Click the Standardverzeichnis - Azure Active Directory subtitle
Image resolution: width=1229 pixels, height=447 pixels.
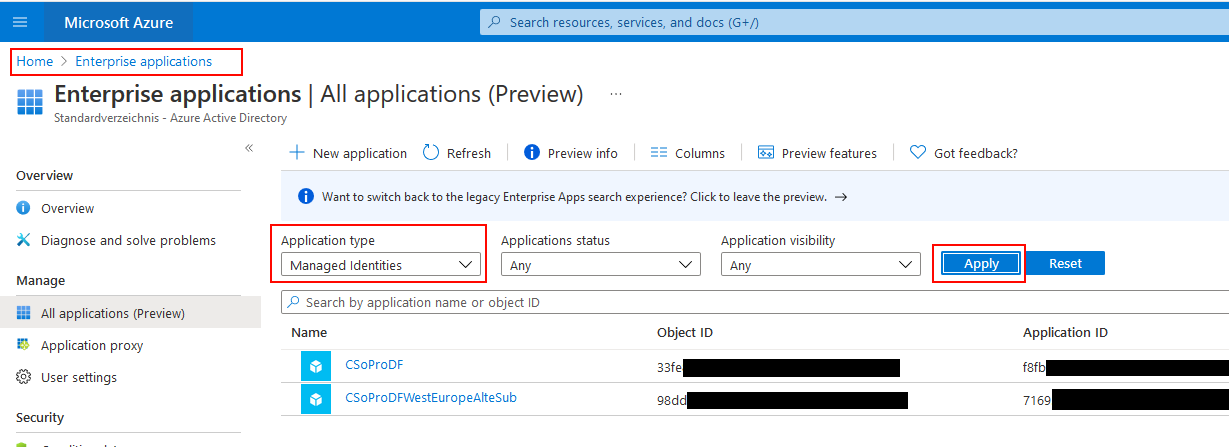[171, 118]
